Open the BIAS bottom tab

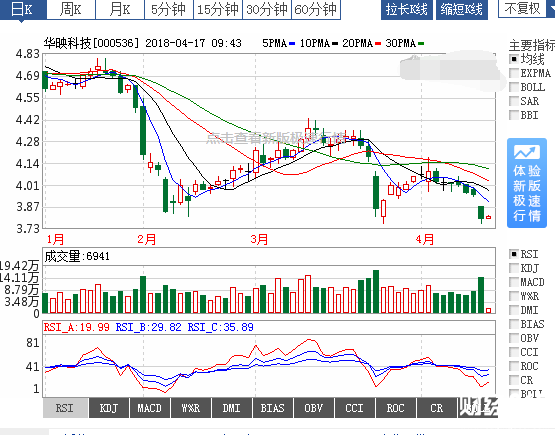click(273, 408)
